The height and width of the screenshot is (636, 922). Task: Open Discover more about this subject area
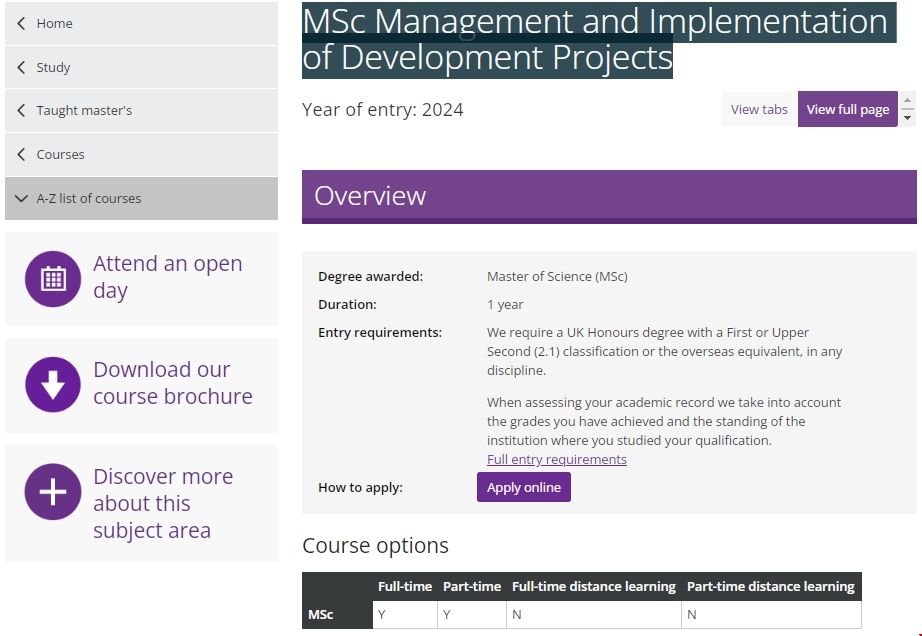pos(162,503)
